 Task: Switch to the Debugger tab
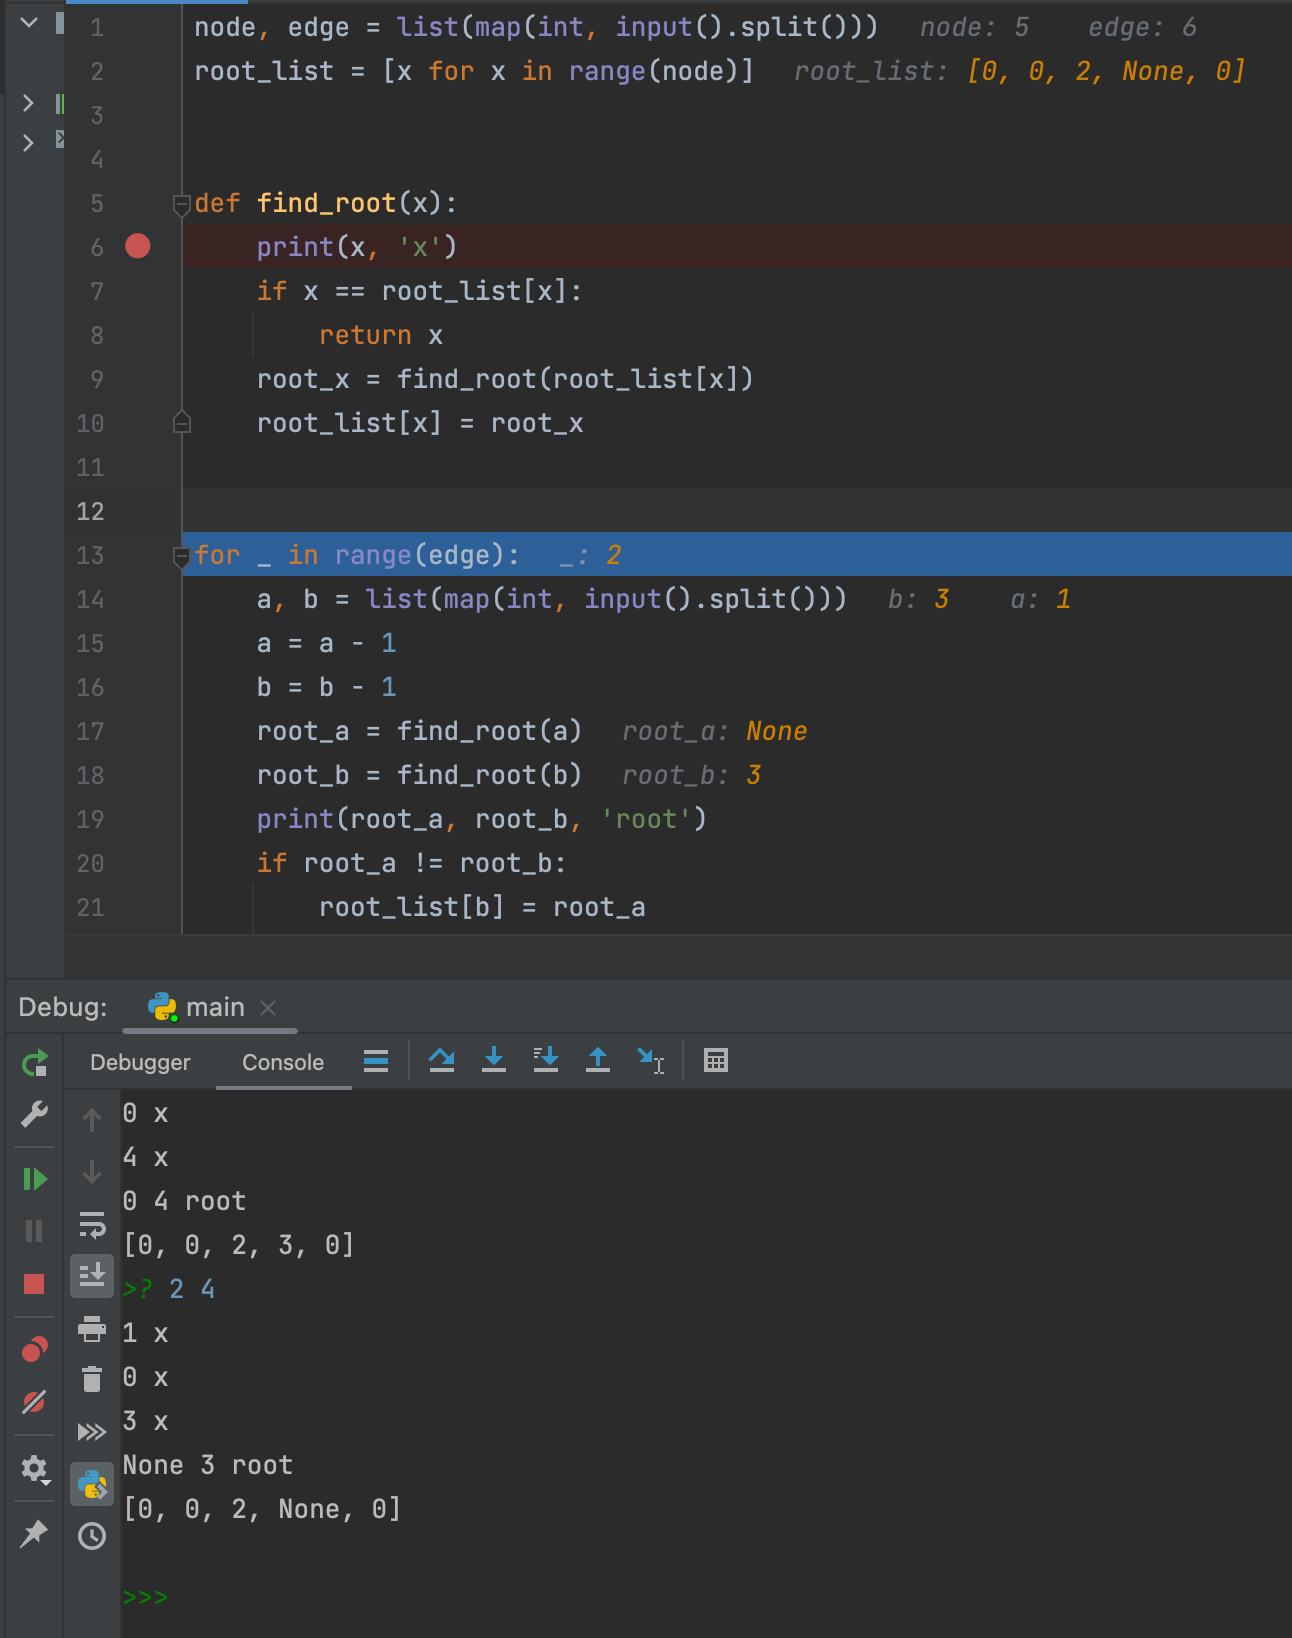140,1062
